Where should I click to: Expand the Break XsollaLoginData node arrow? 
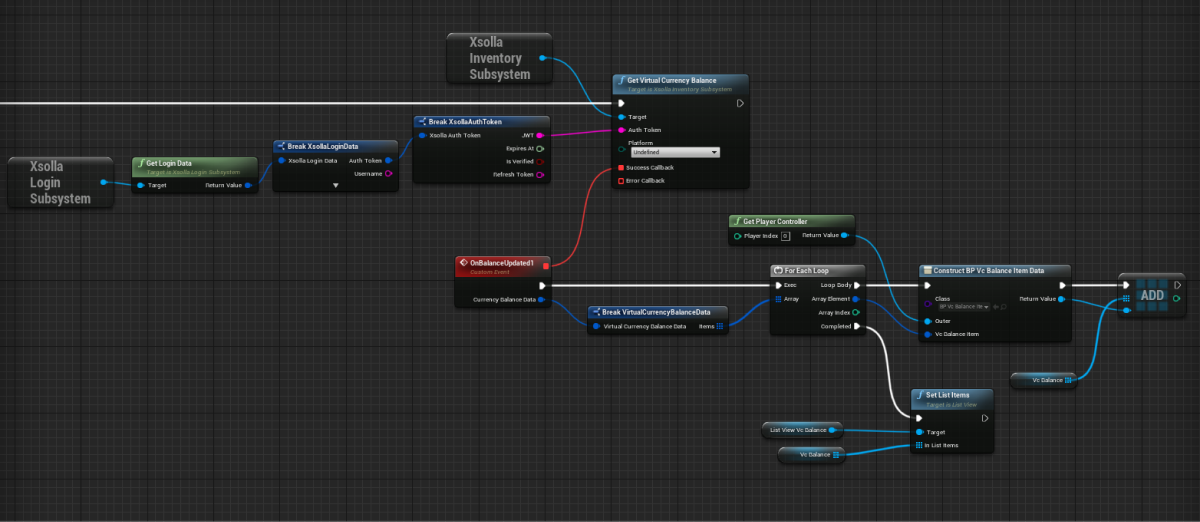pyautogui.click(x=336, y=186)
